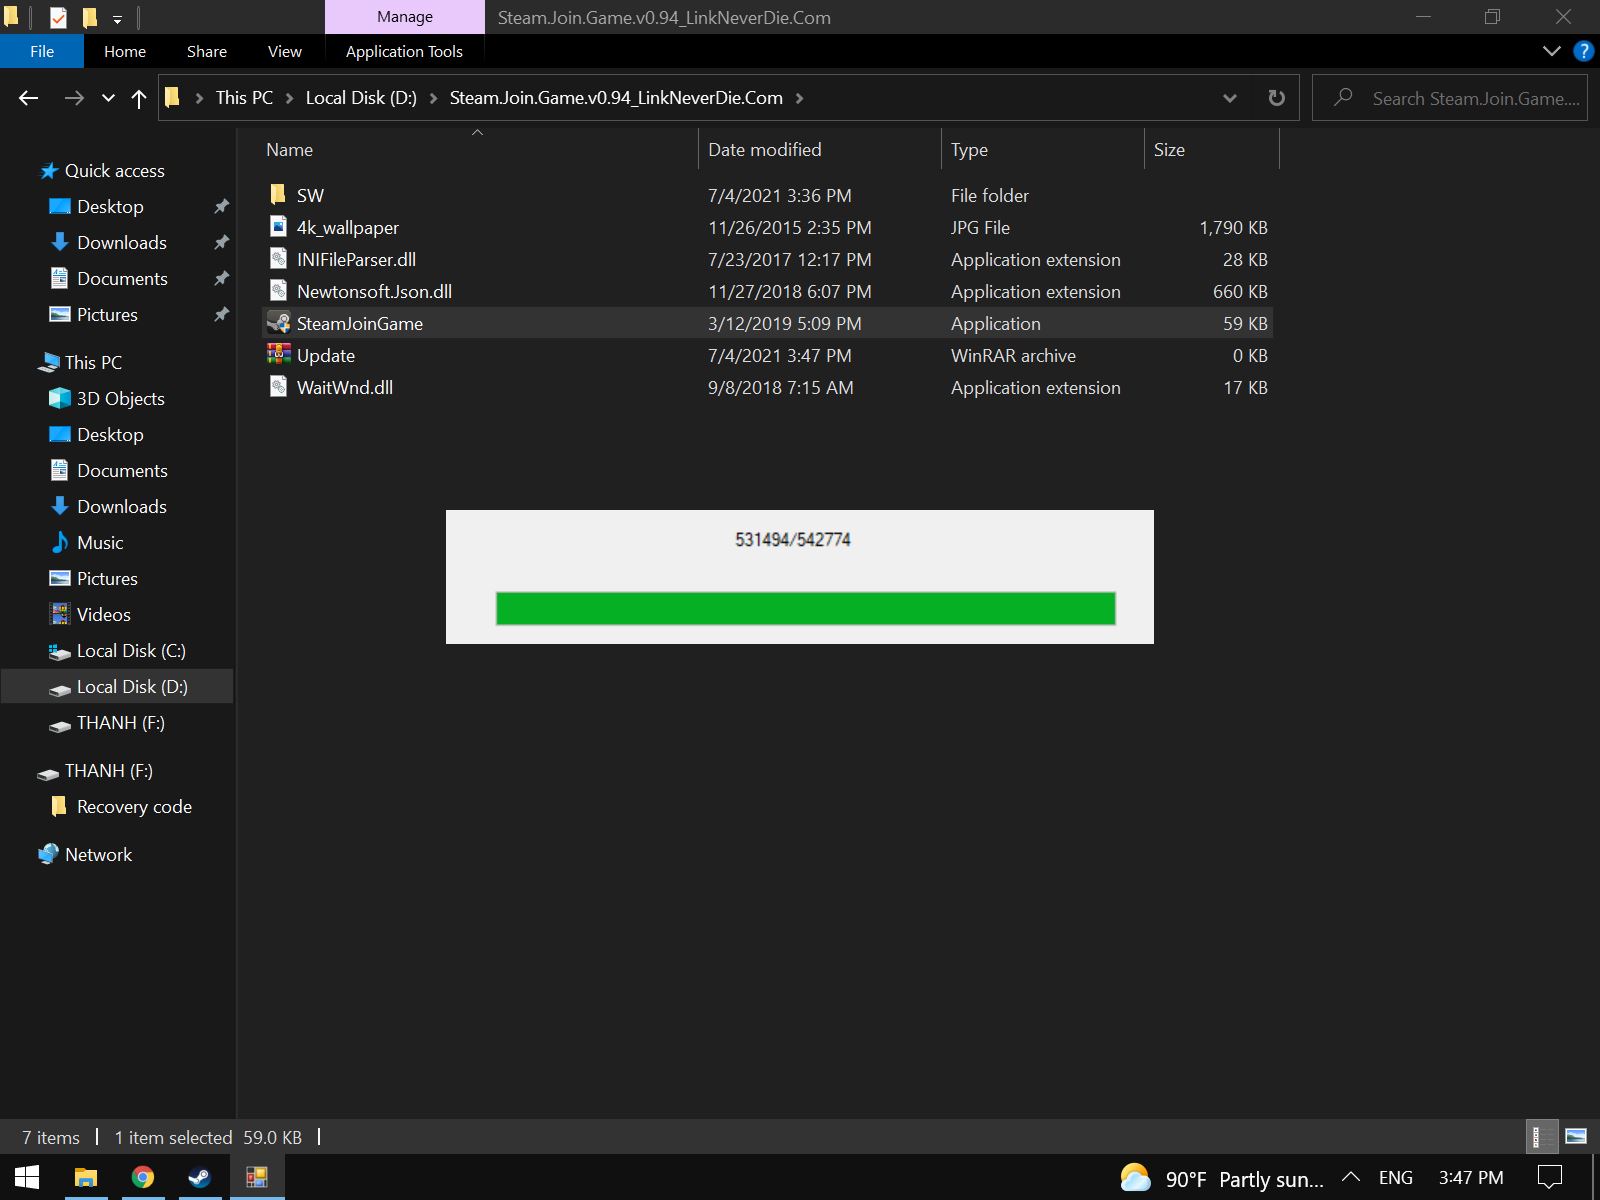Click the back navigation arrow
The height and width of the screenshot is (1200, 1600).
(x=29, y=97)
